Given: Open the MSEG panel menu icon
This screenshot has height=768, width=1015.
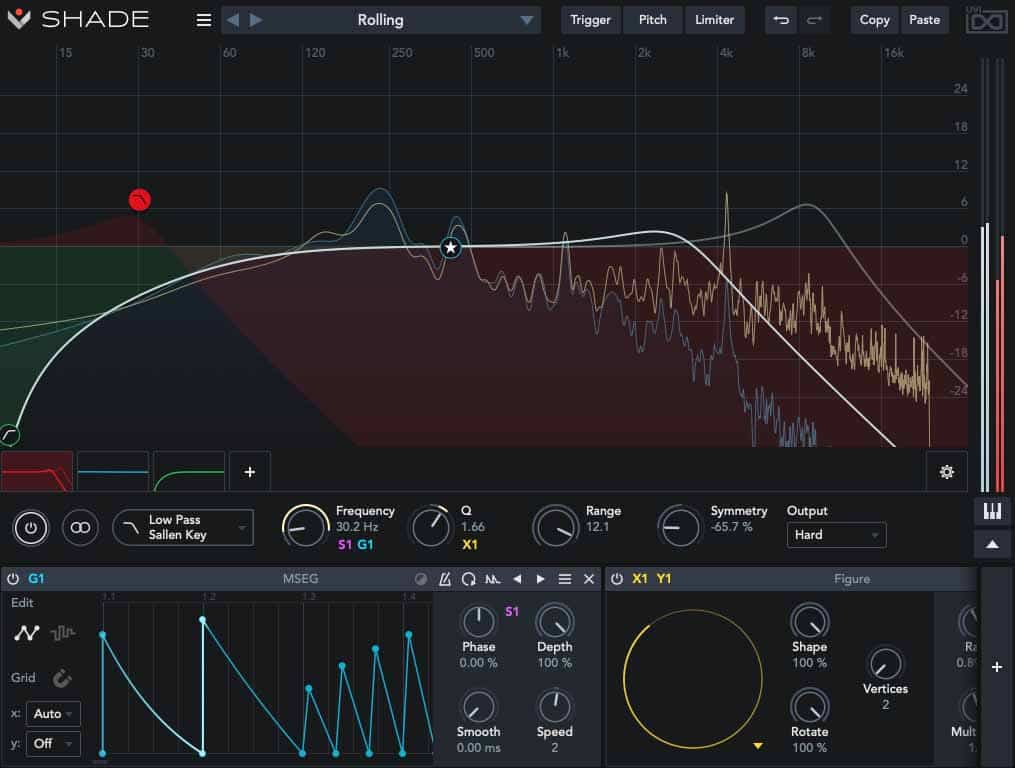Looking at the screenshot, I should 564,579.
